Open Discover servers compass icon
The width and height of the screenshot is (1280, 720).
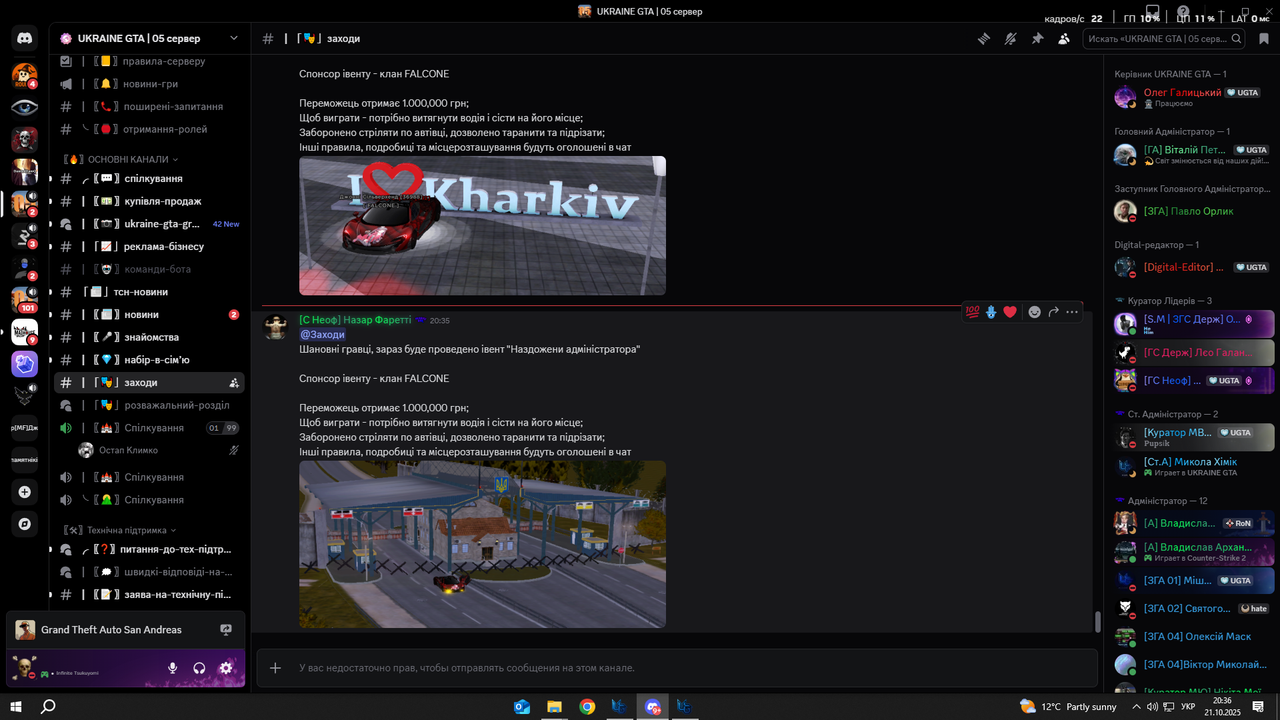(25, 524)
